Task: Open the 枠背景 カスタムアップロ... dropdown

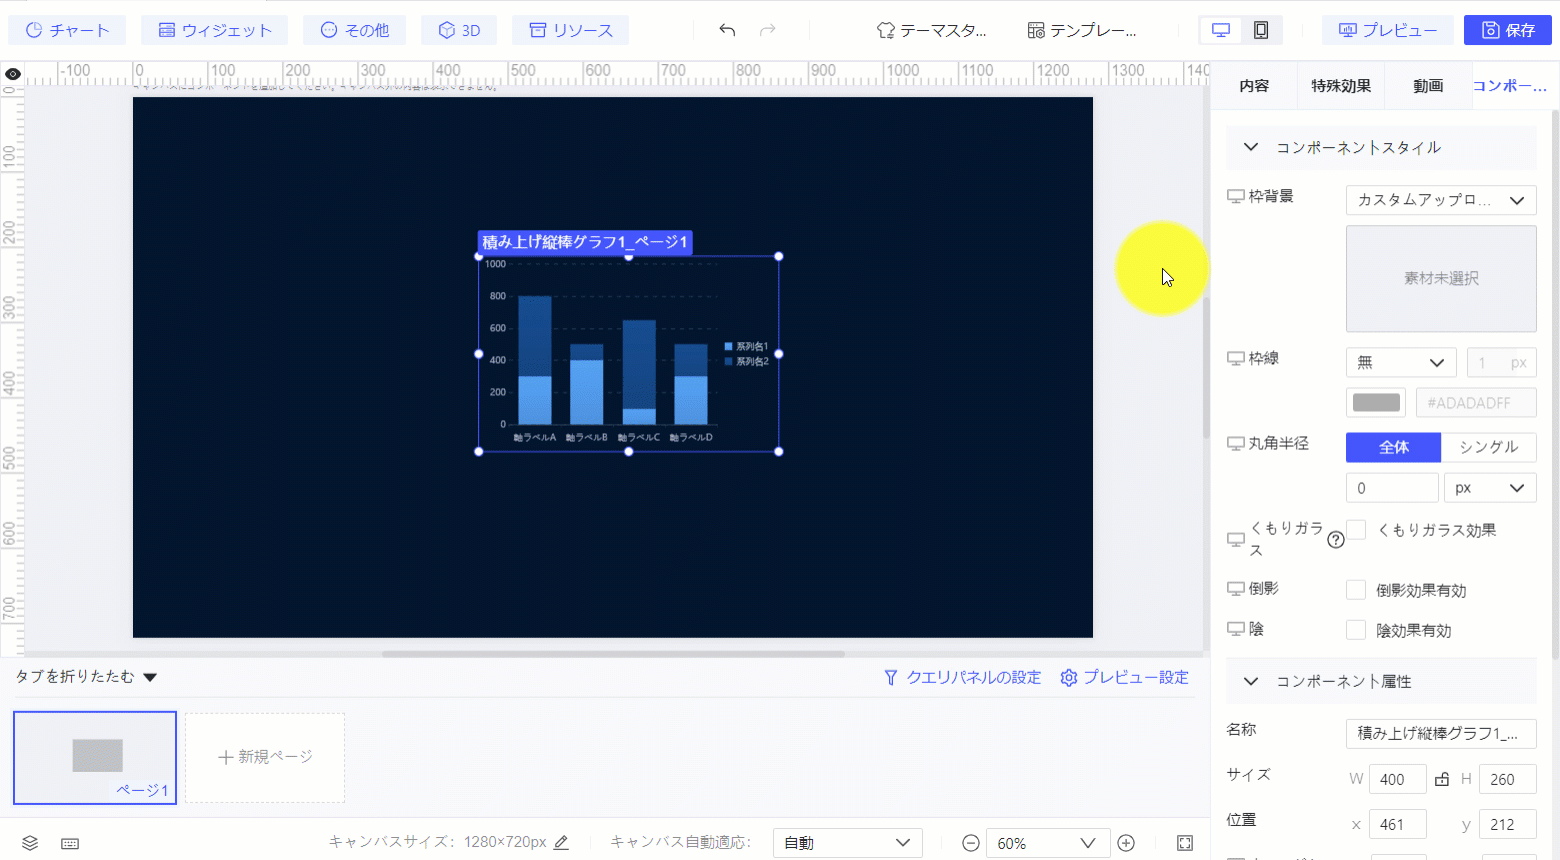Action: pos(1441,200)
